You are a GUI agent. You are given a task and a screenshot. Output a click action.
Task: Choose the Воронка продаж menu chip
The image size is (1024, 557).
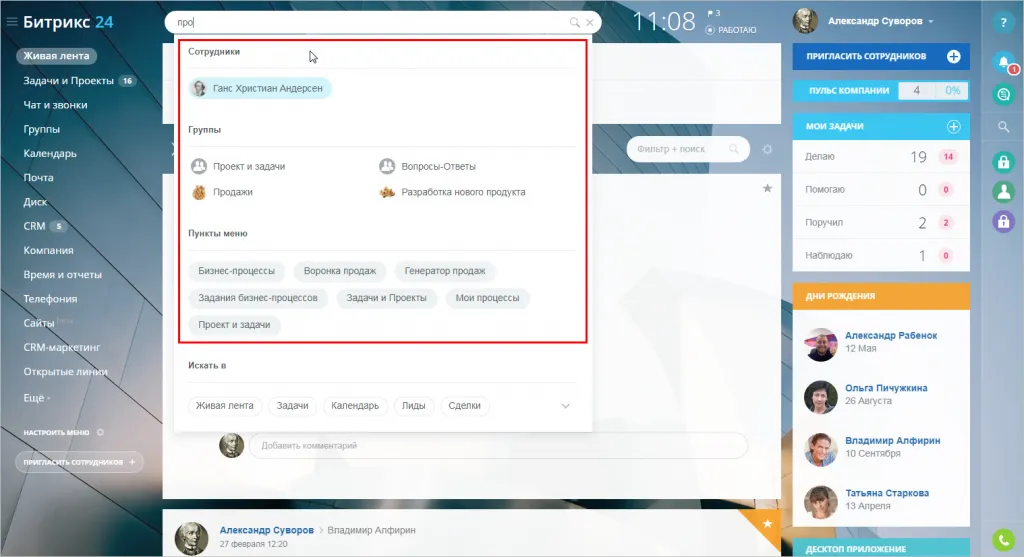click(341, 271)
